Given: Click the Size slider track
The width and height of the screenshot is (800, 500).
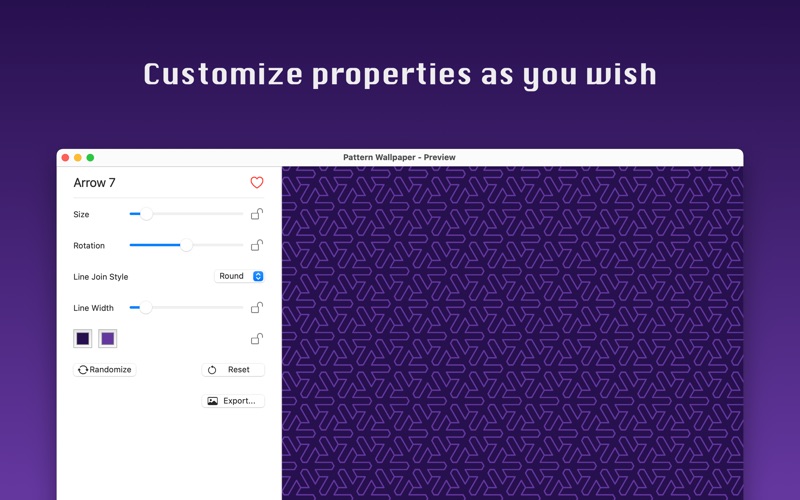Looking at the screenshot, I should (186, 214).
